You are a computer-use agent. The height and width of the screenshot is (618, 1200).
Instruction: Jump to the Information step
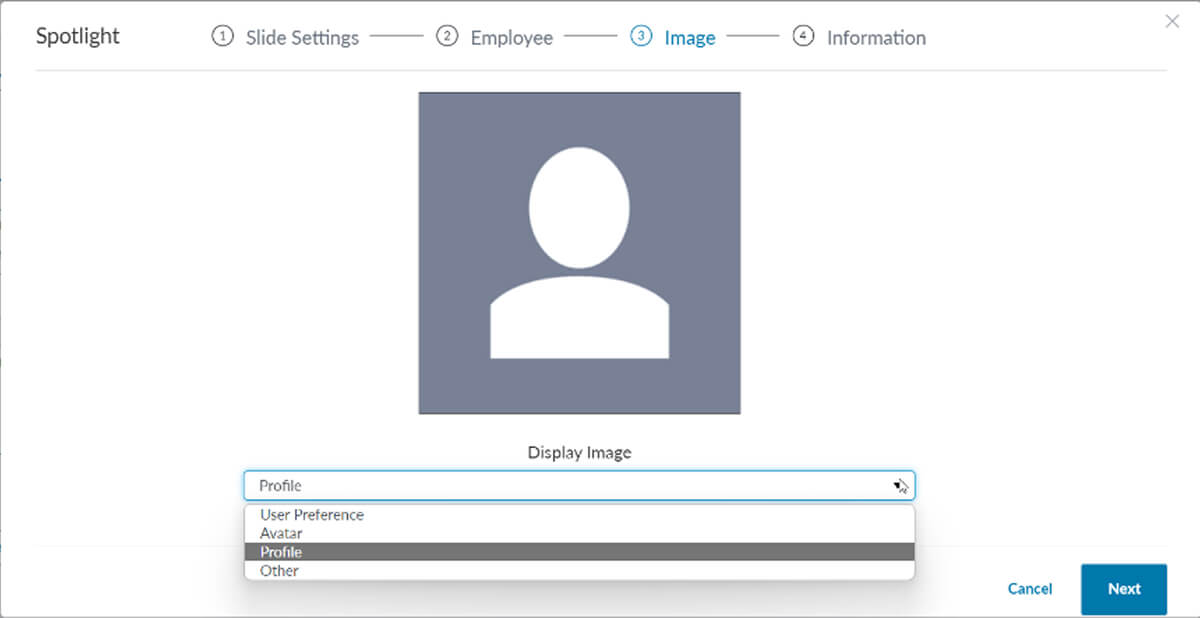(x=876, y=38)
